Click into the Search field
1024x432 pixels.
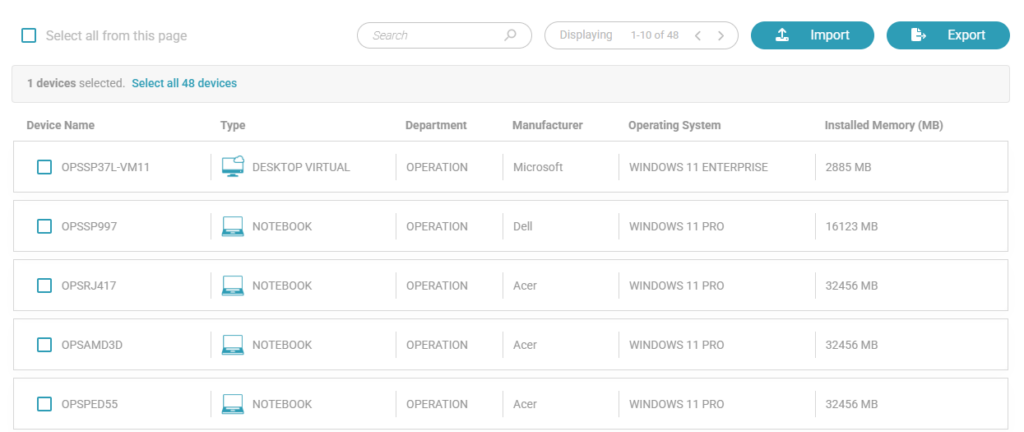(x=432, y=35)
